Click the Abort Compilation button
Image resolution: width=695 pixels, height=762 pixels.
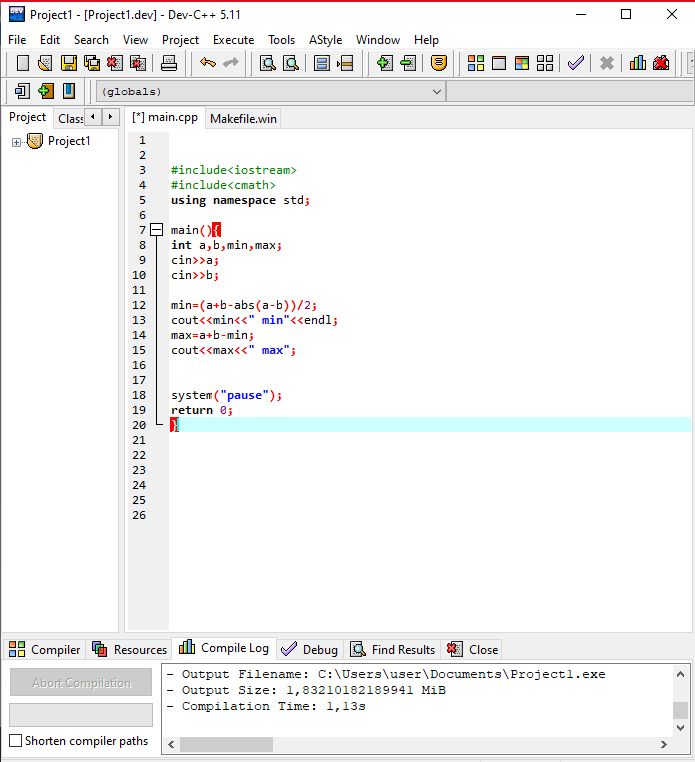coord(81,682)
